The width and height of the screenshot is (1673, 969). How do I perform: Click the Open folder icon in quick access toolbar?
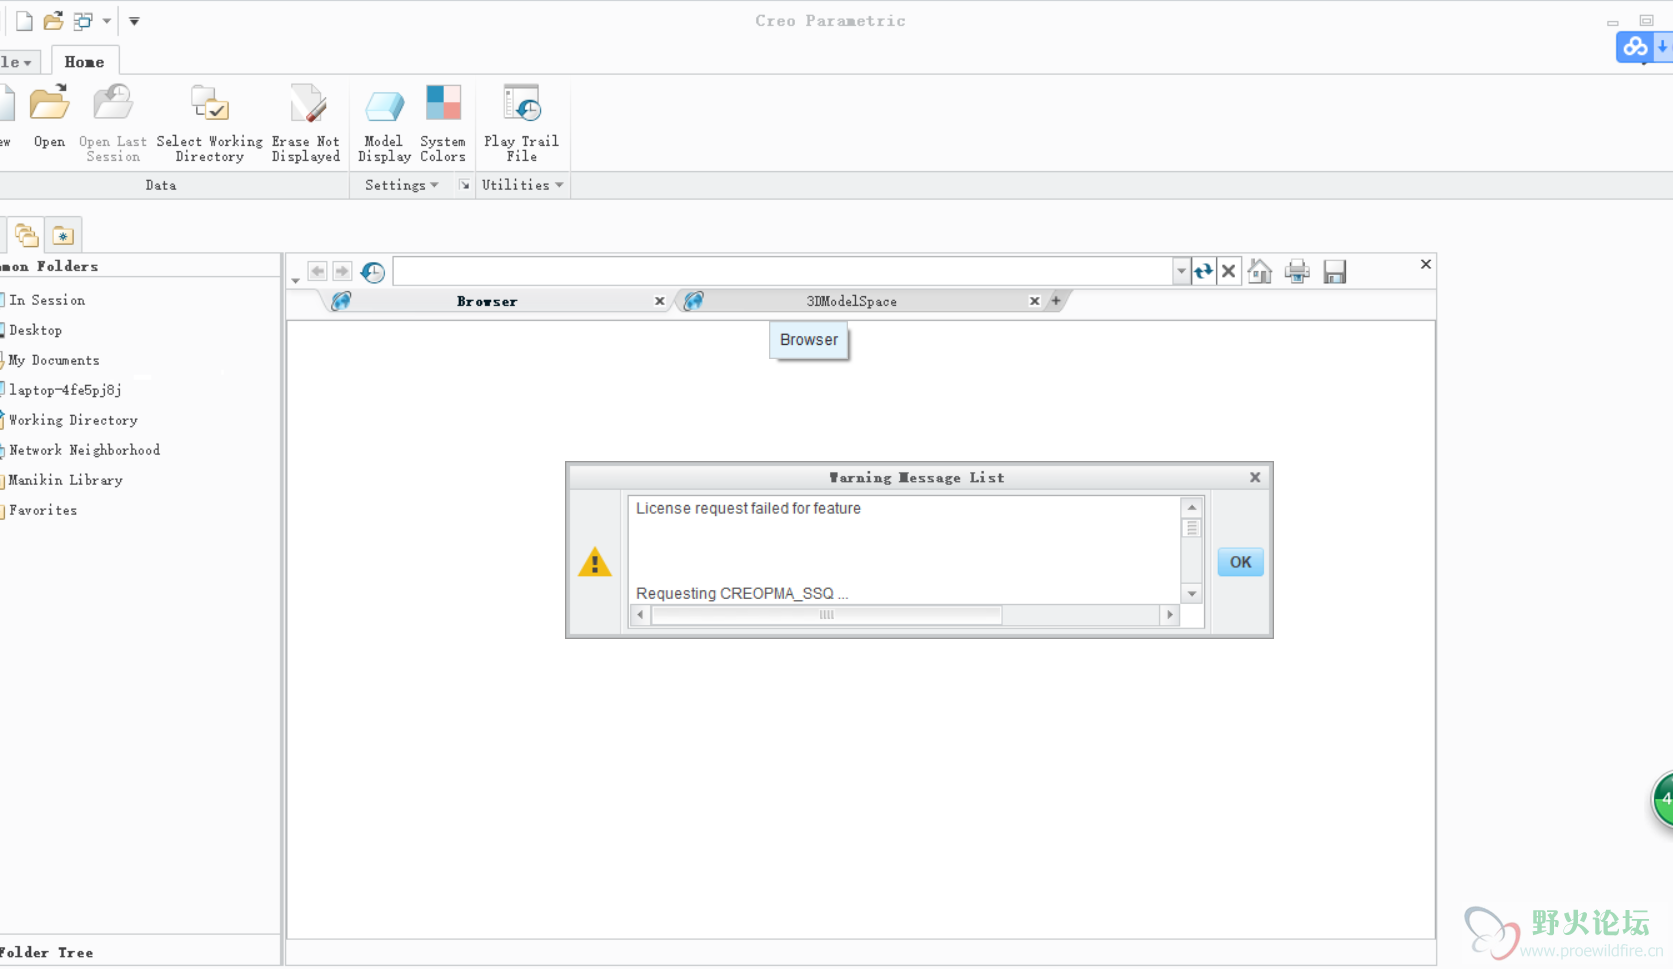pos(53,20)
